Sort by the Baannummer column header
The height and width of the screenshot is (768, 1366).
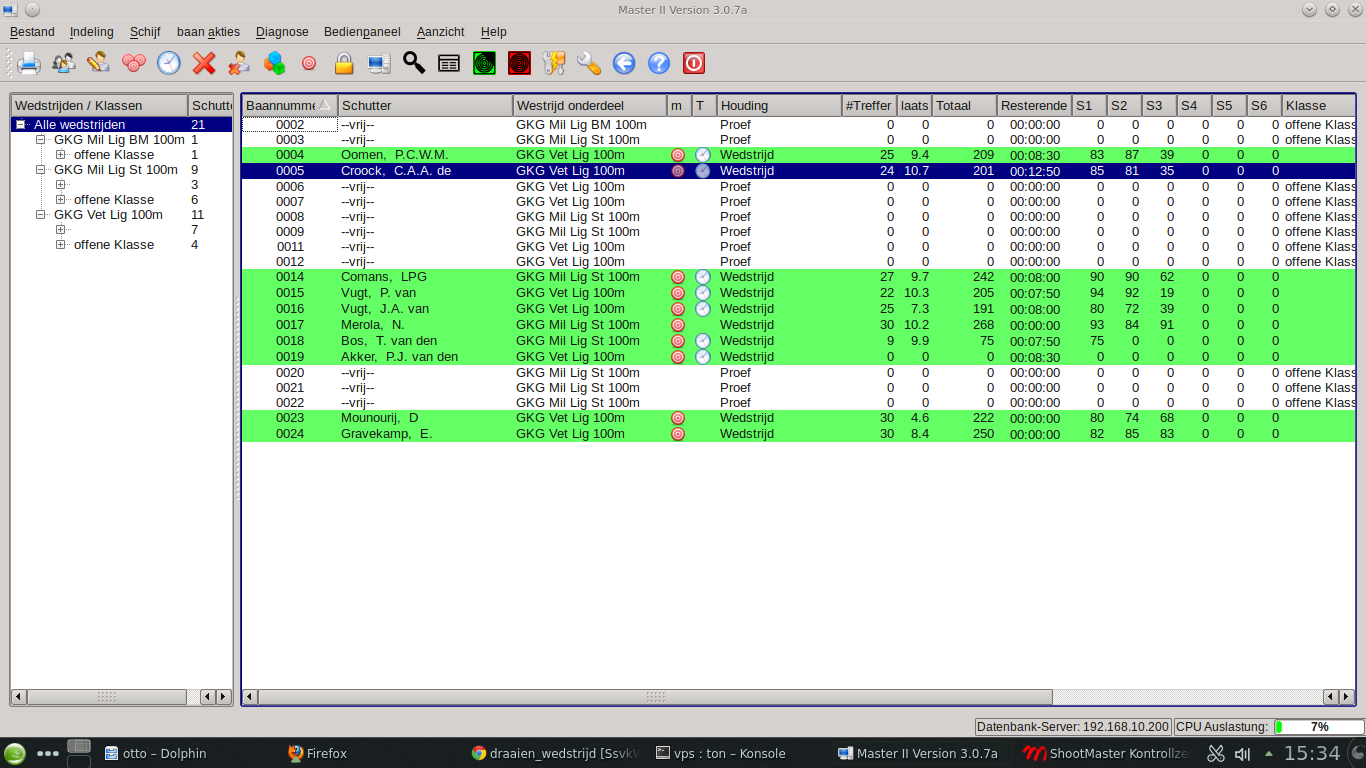pyautogui.click(x=280, y=105)
